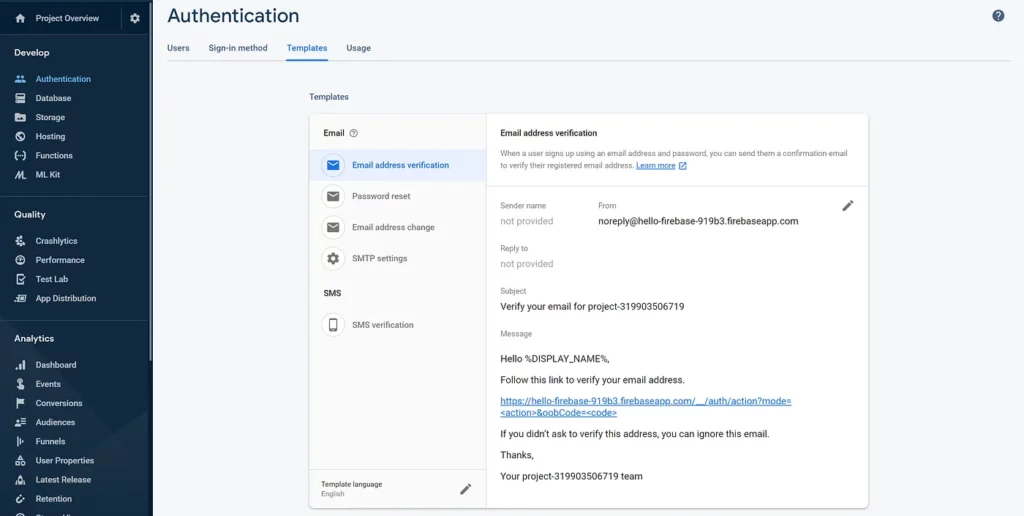The height and width of the screenshot is (516, 1024).
Task: Click the Hosting globe icon
Action: click(x=20, y=137)
